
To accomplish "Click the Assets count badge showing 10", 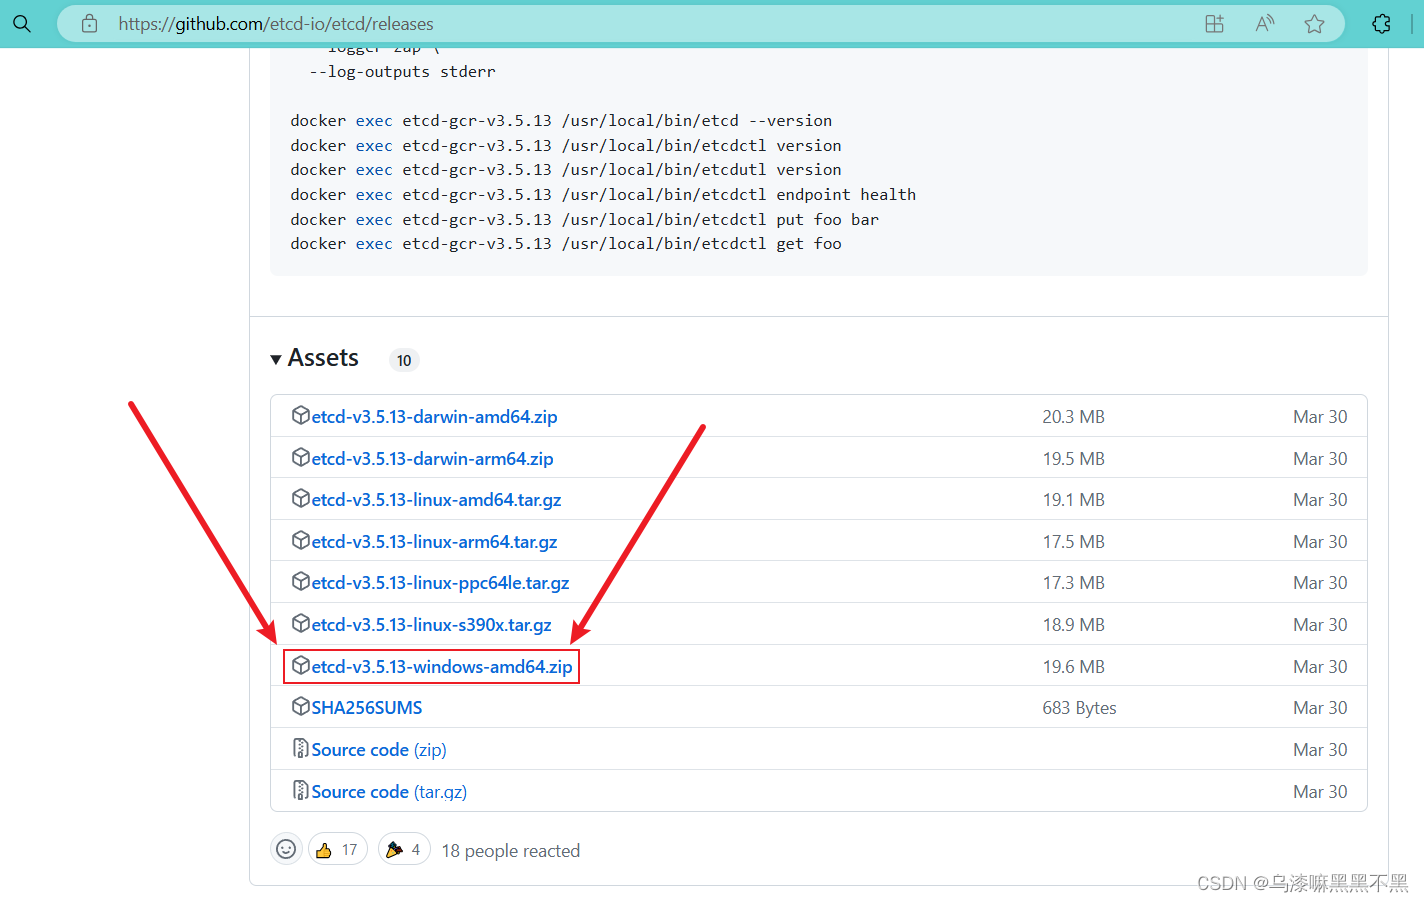I will click(404, 360).
